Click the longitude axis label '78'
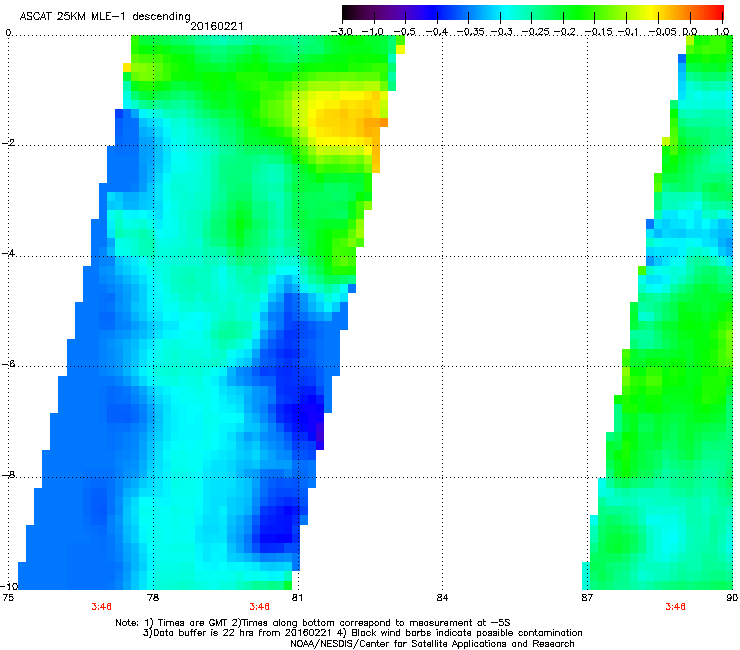The width and height of the screenshot is (740, 650). (153, 598)
